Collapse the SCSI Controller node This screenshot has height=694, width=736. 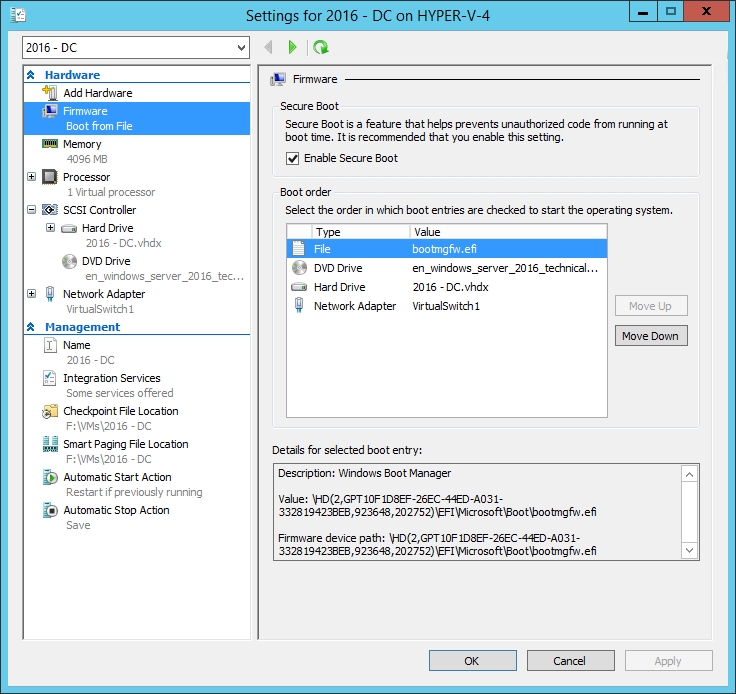pyautogui.click(x=32, y=210)
